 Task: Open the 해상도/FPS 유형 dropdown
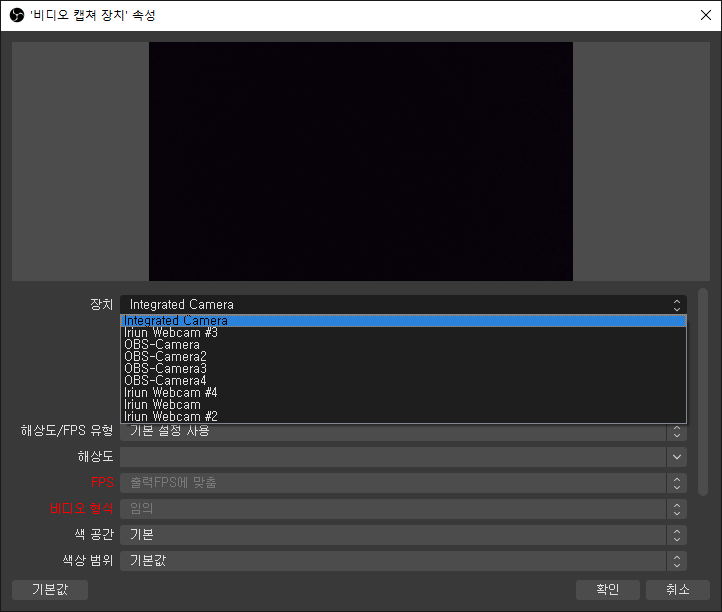403,431
